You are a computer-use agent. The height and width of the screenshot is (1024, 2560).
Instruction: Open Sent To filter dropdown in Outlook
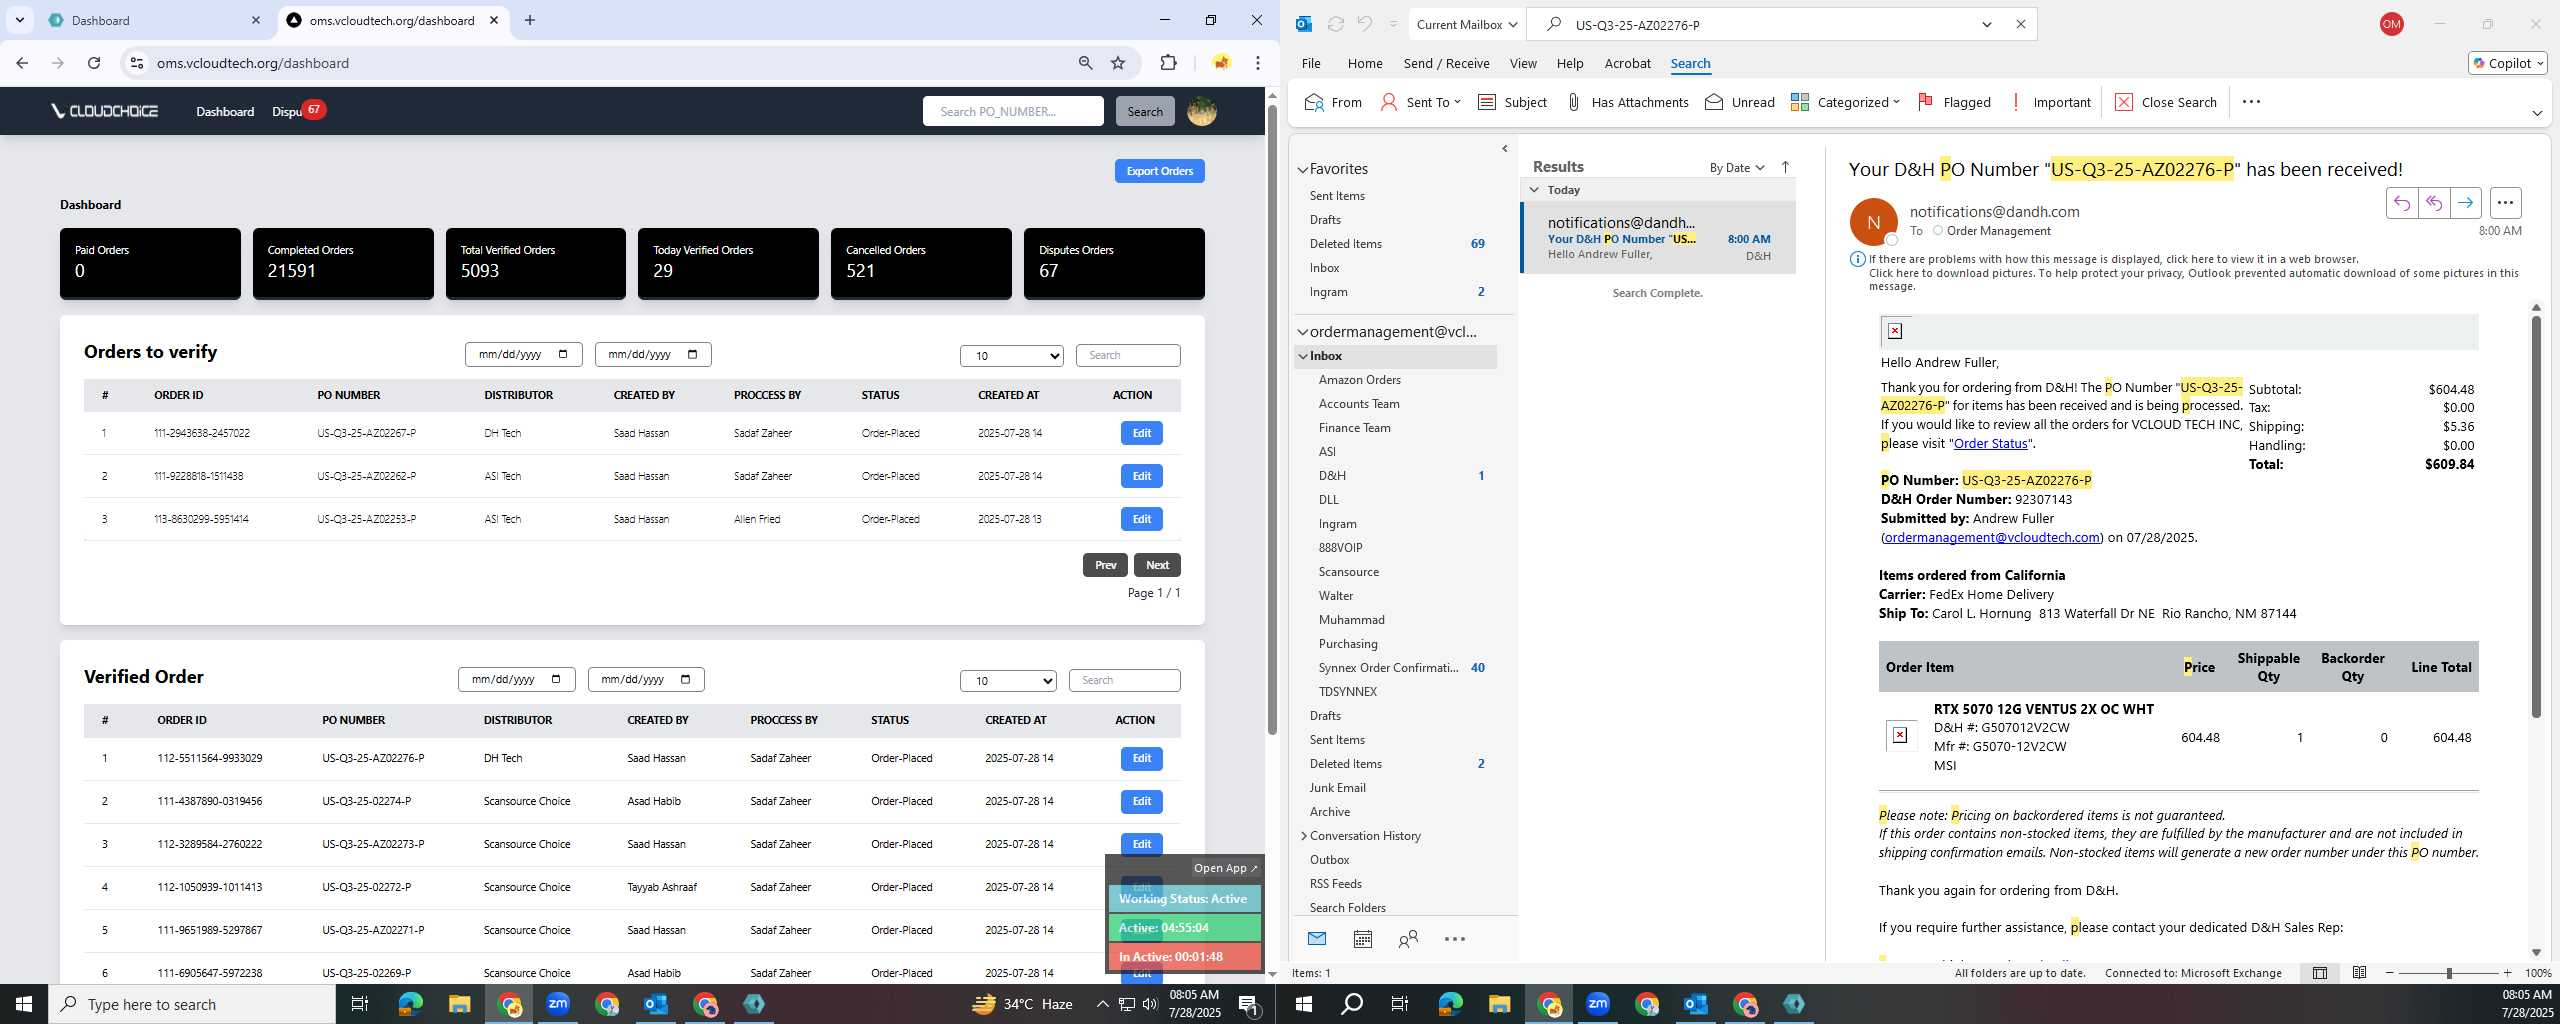coord(1421,102)
